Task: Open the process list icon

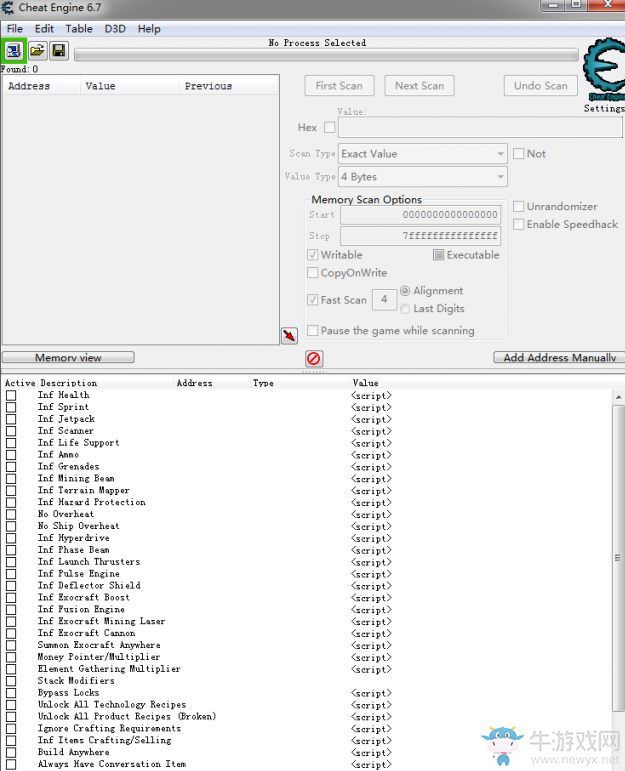Action: 13,50
